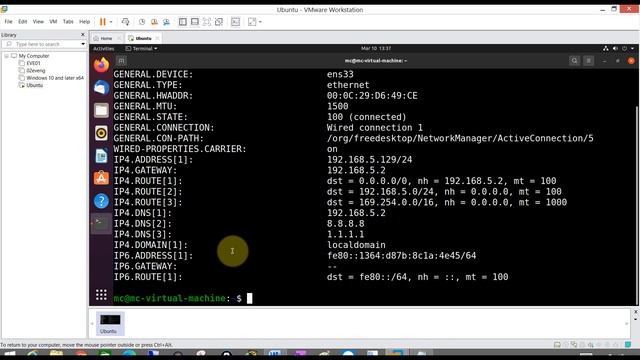Click the Send Ctrl+Alt+Del toolbar icon
640x360 pixels.
coord(125,22)
